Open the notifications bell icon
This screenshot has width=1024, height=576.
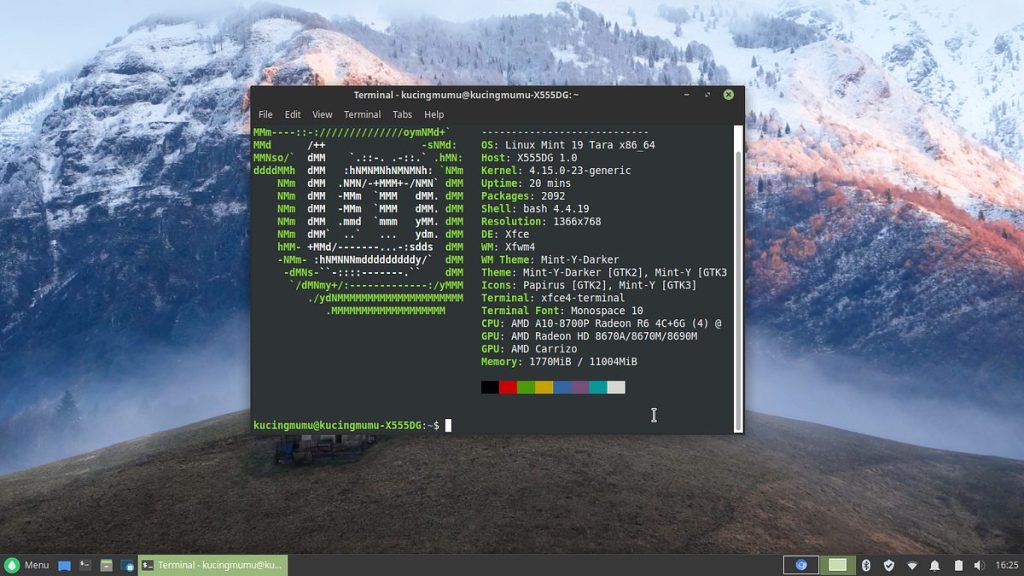(935, 565)
